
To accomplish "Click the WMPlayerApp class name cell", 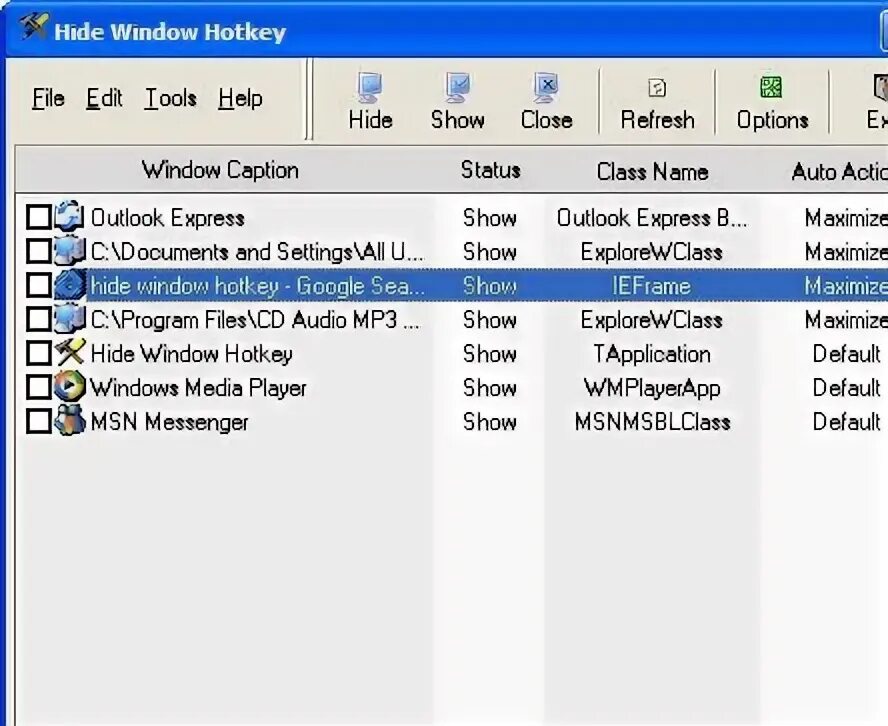I will (652, 388).
